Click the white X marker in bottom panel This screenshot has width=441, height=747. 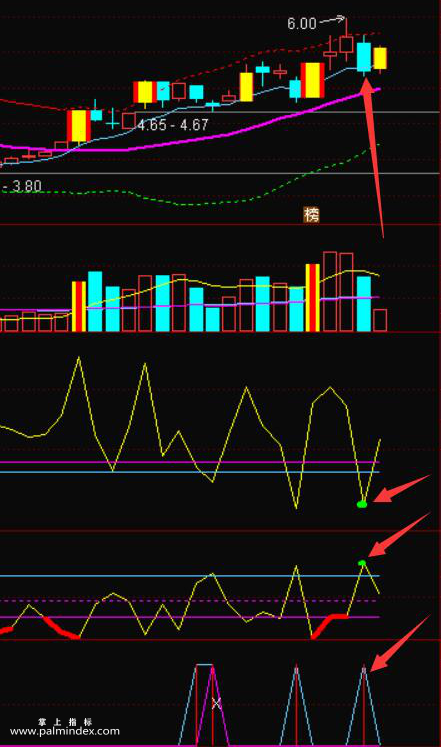point(216,704)
